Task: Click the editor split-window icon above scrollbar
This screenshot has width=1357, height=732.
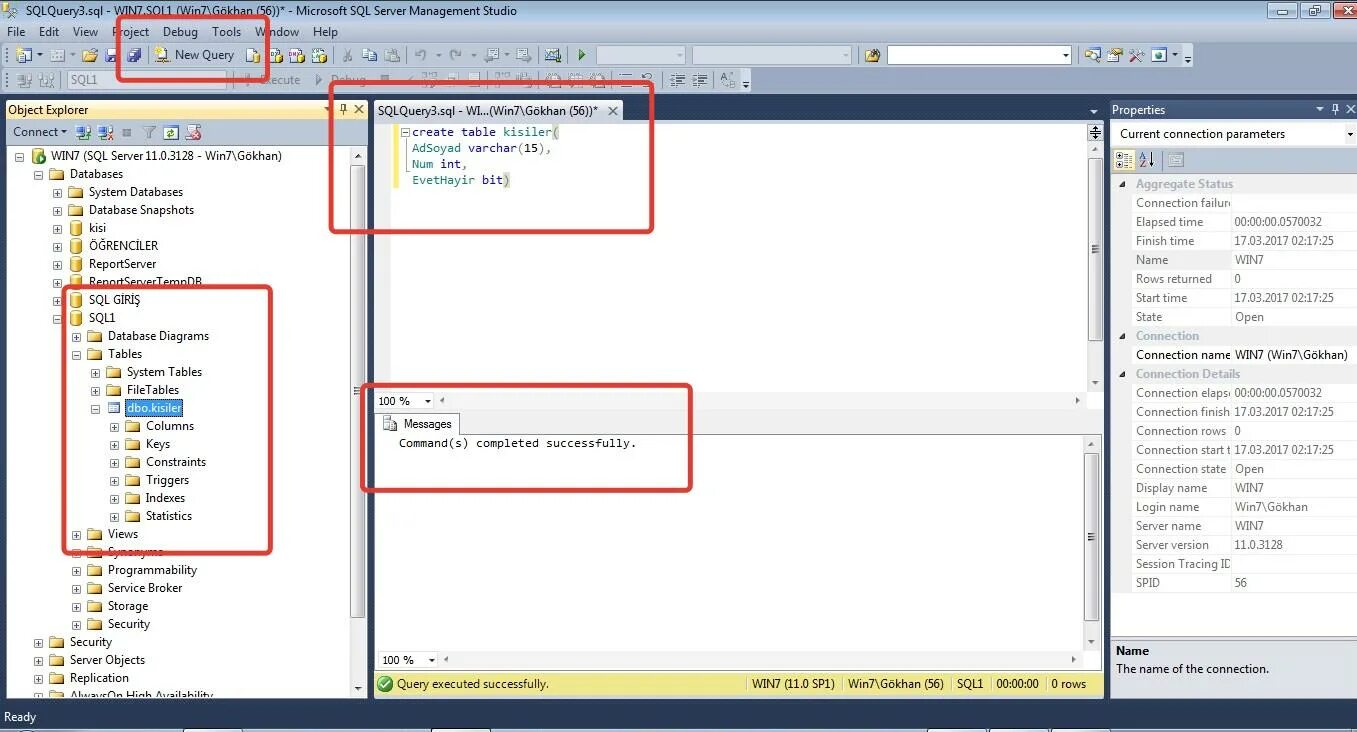Action: coord(1095,132)
